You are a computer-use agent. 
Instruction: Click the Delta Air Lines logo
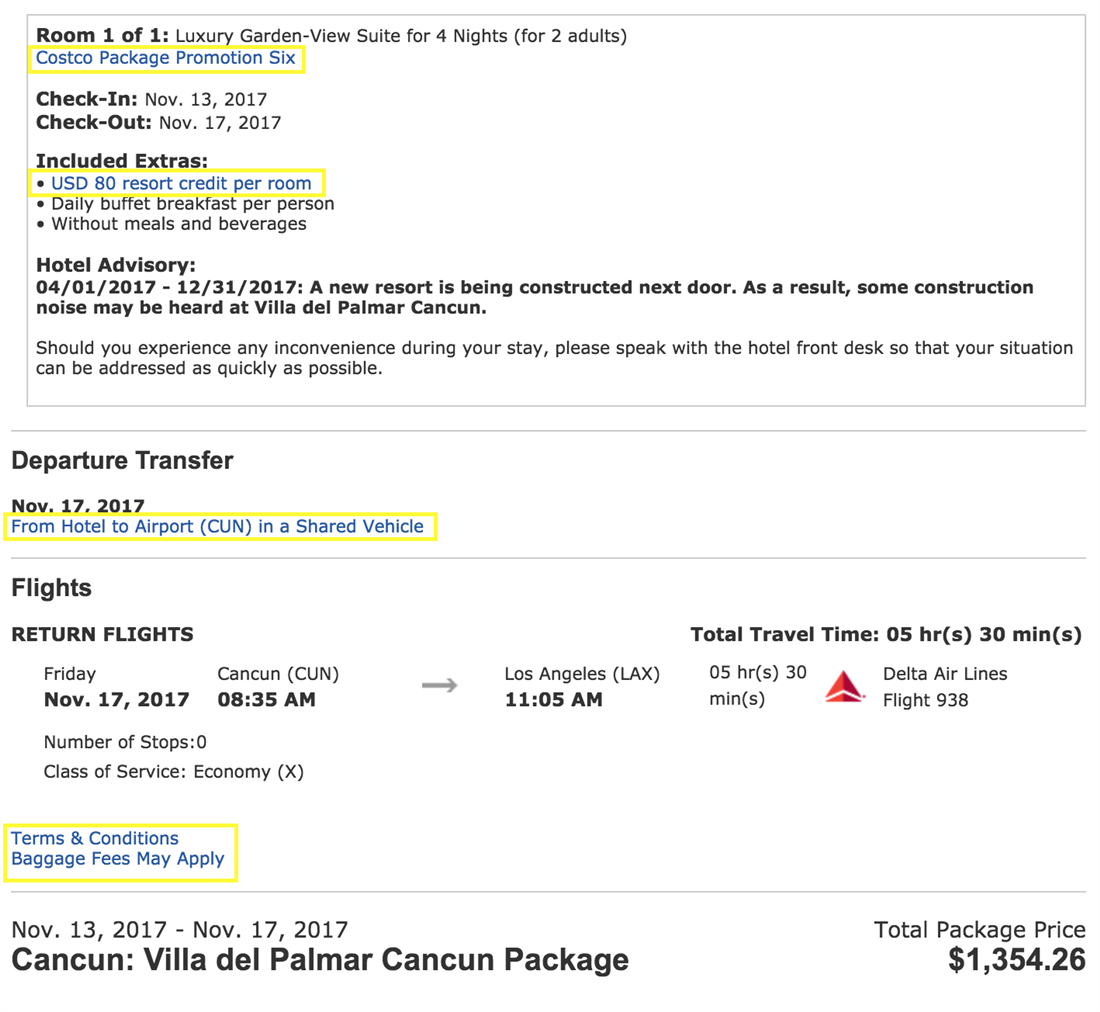[x=844, y=687]
